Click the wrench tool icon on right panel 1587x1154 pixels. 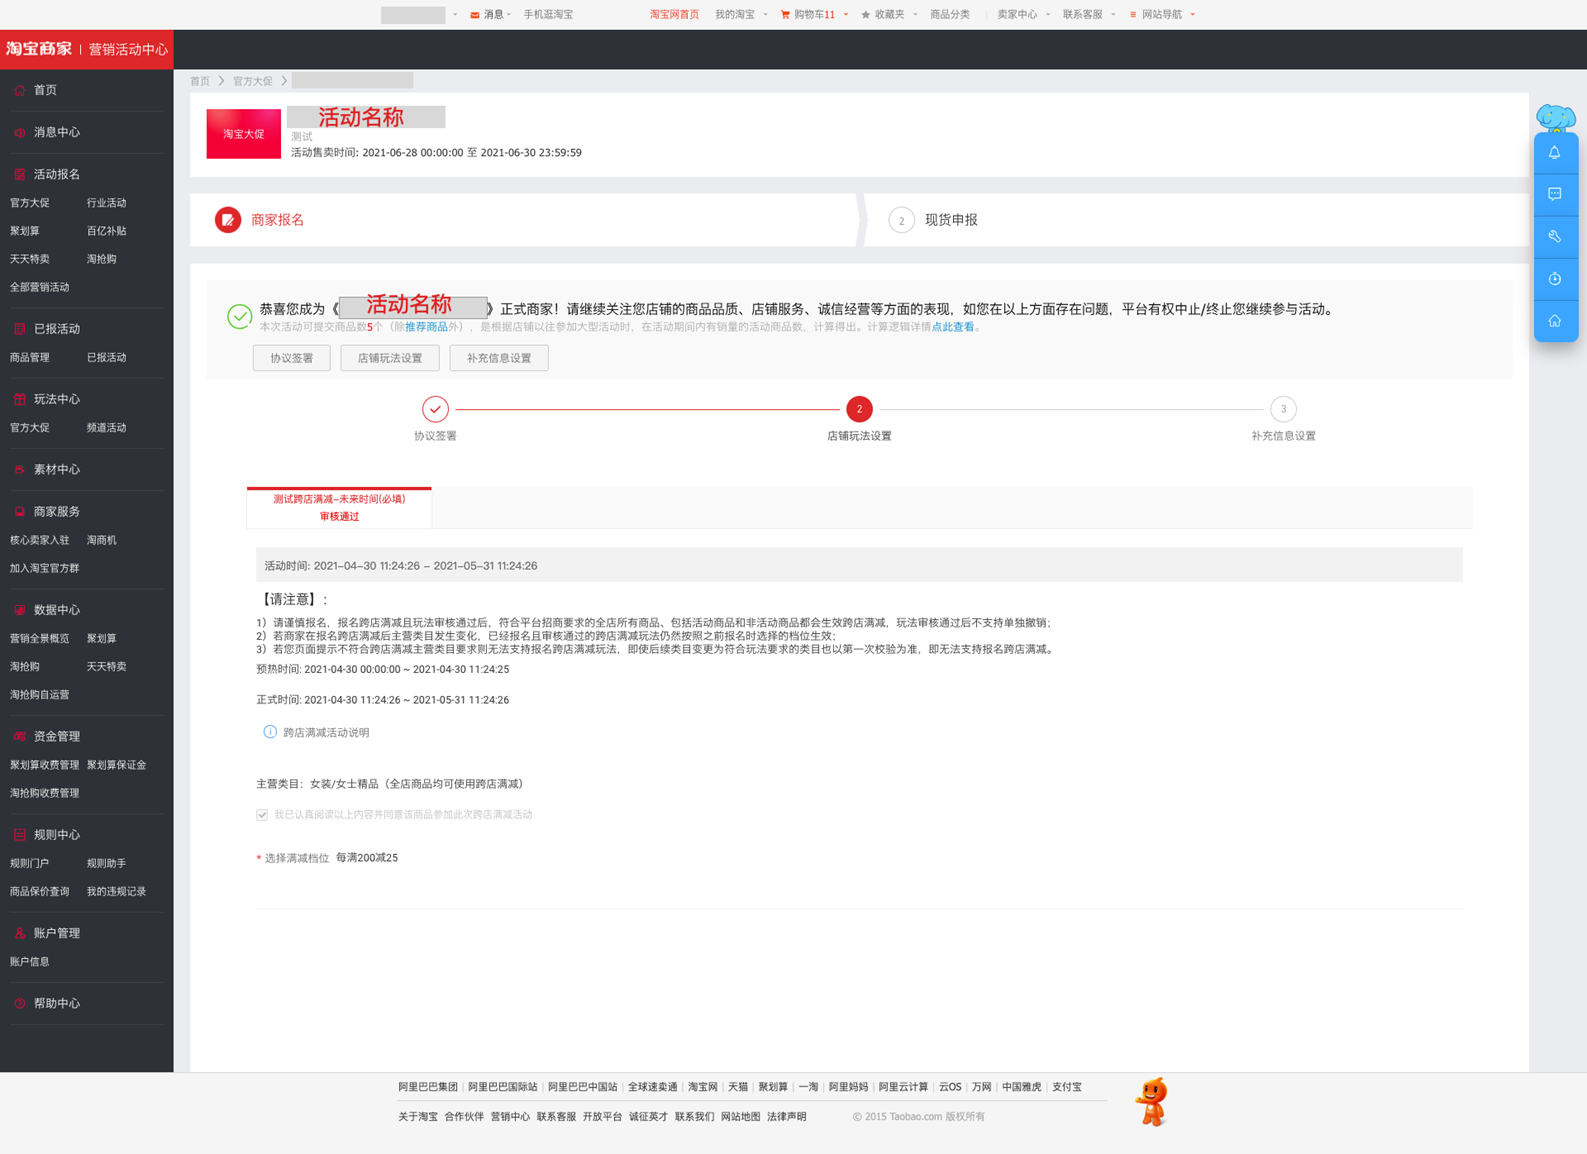point(1555,237)
